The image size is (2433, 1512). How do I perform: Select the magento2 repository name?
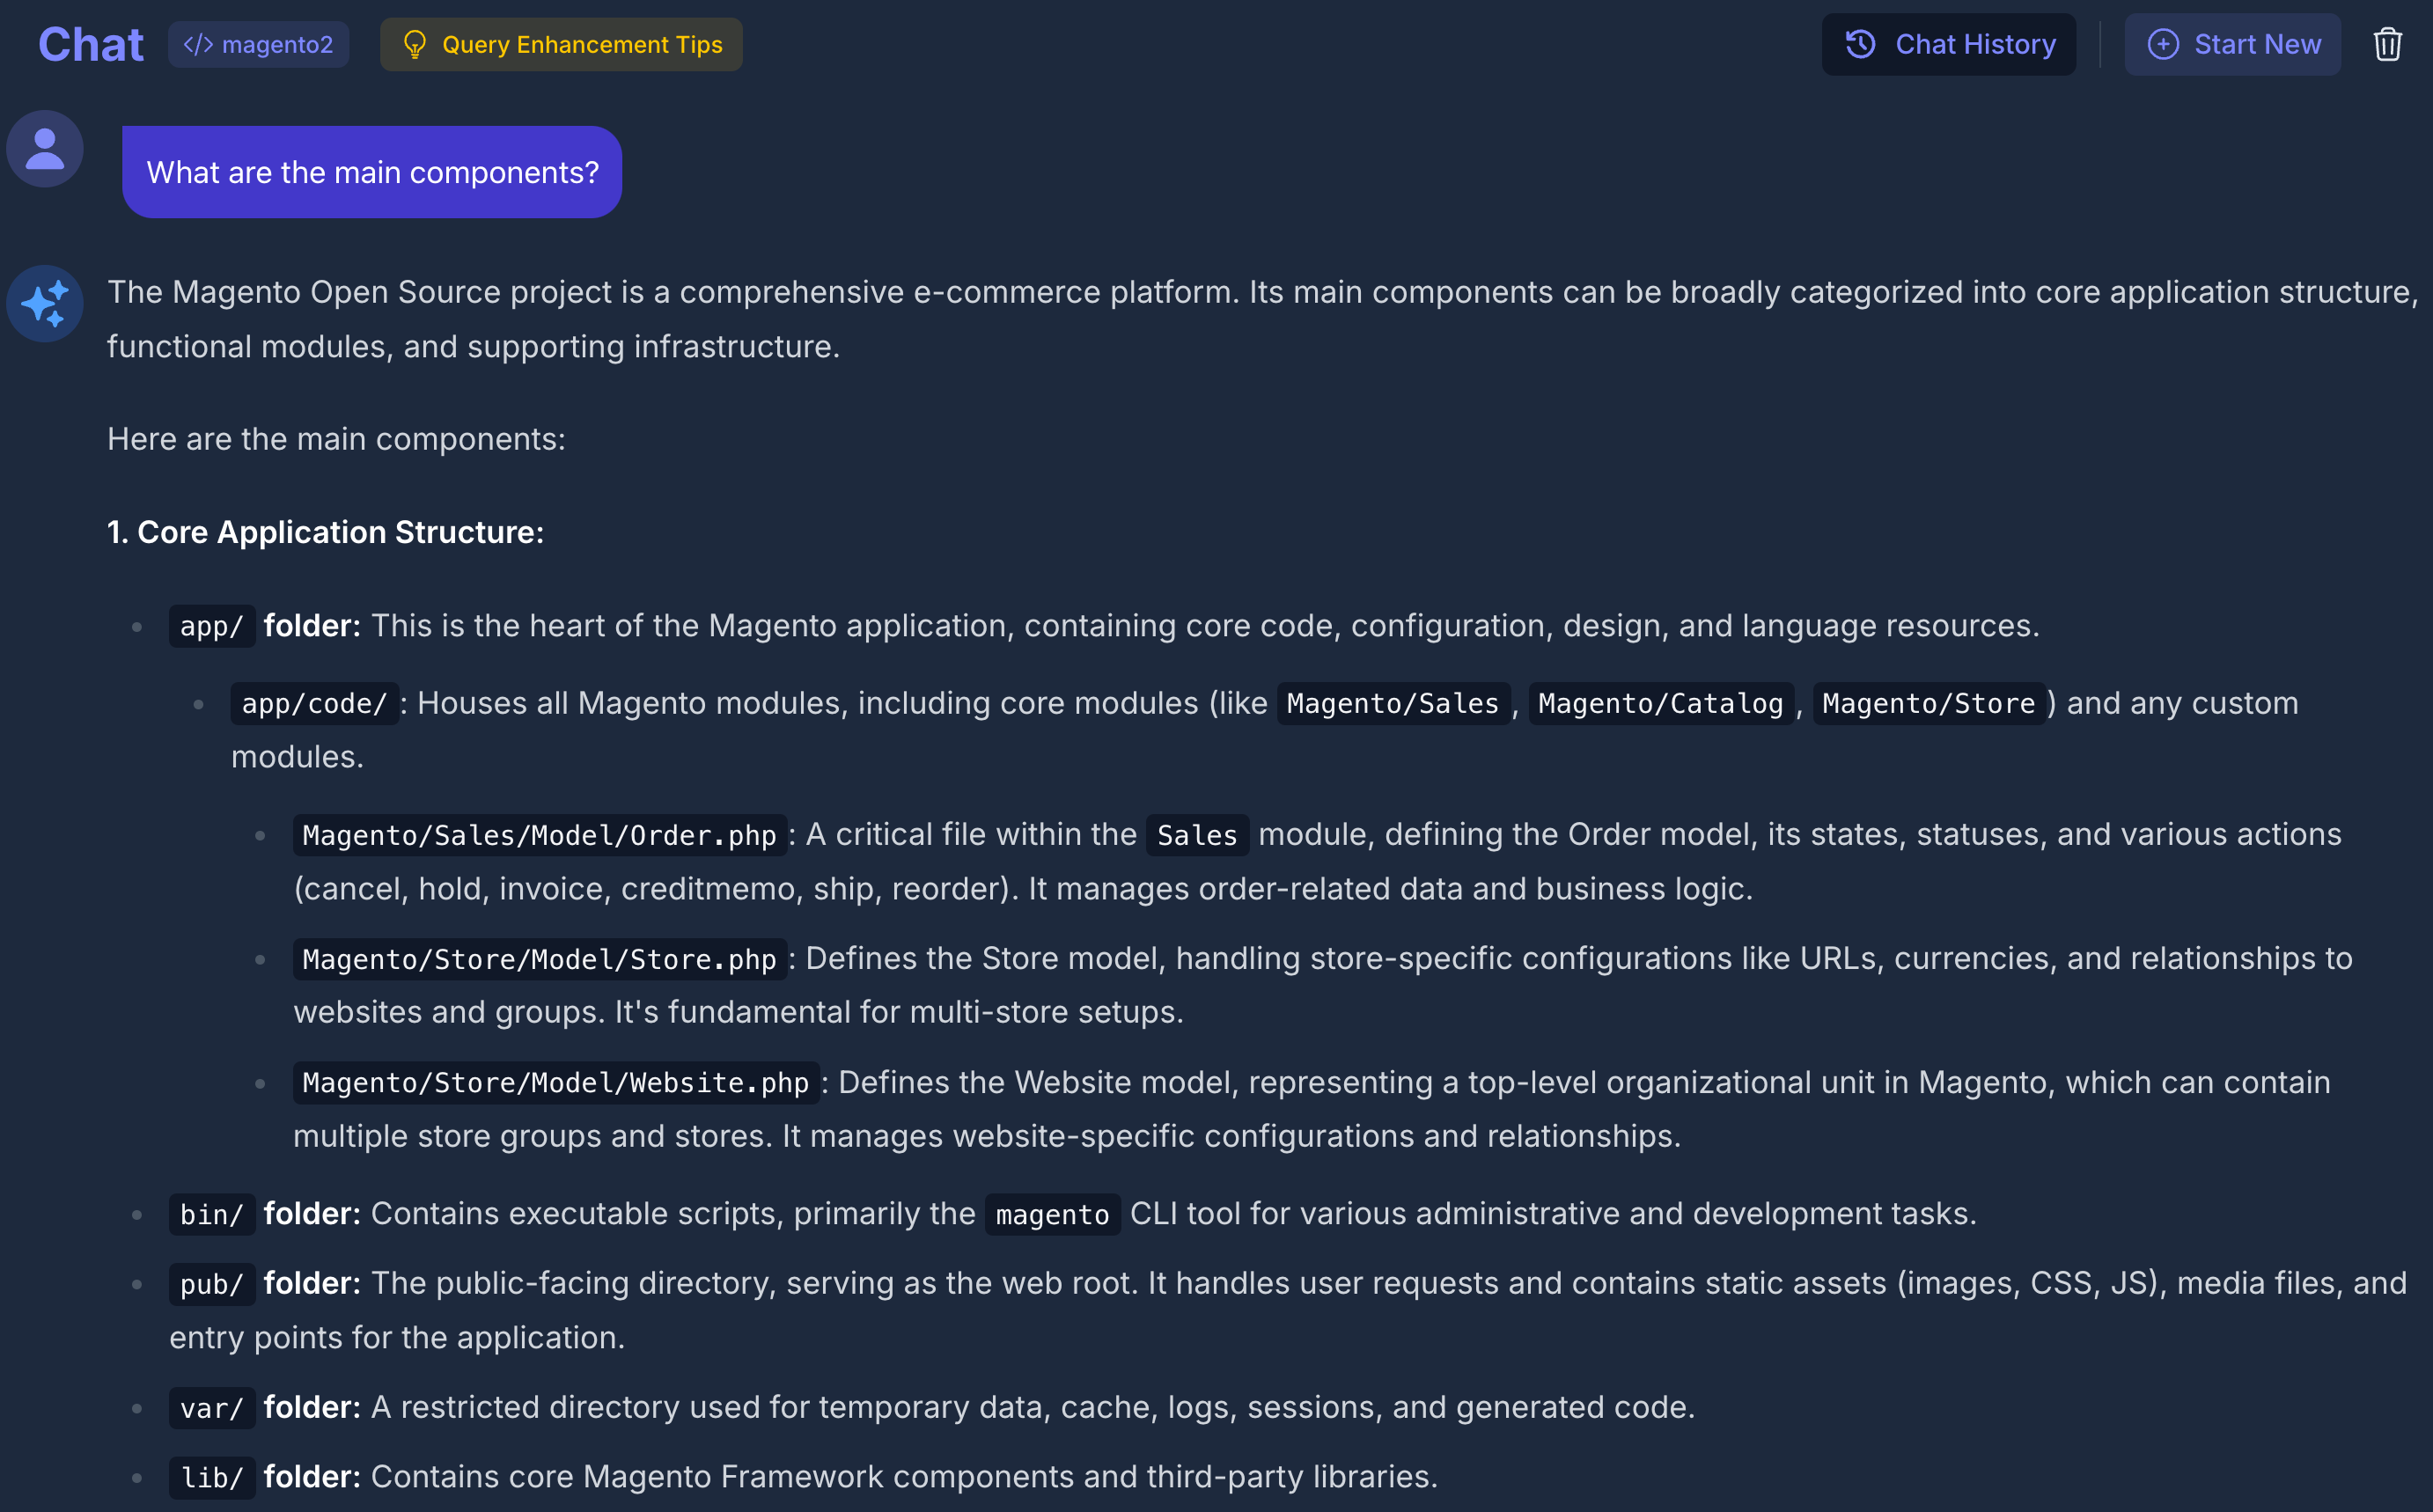pos(277,44)
